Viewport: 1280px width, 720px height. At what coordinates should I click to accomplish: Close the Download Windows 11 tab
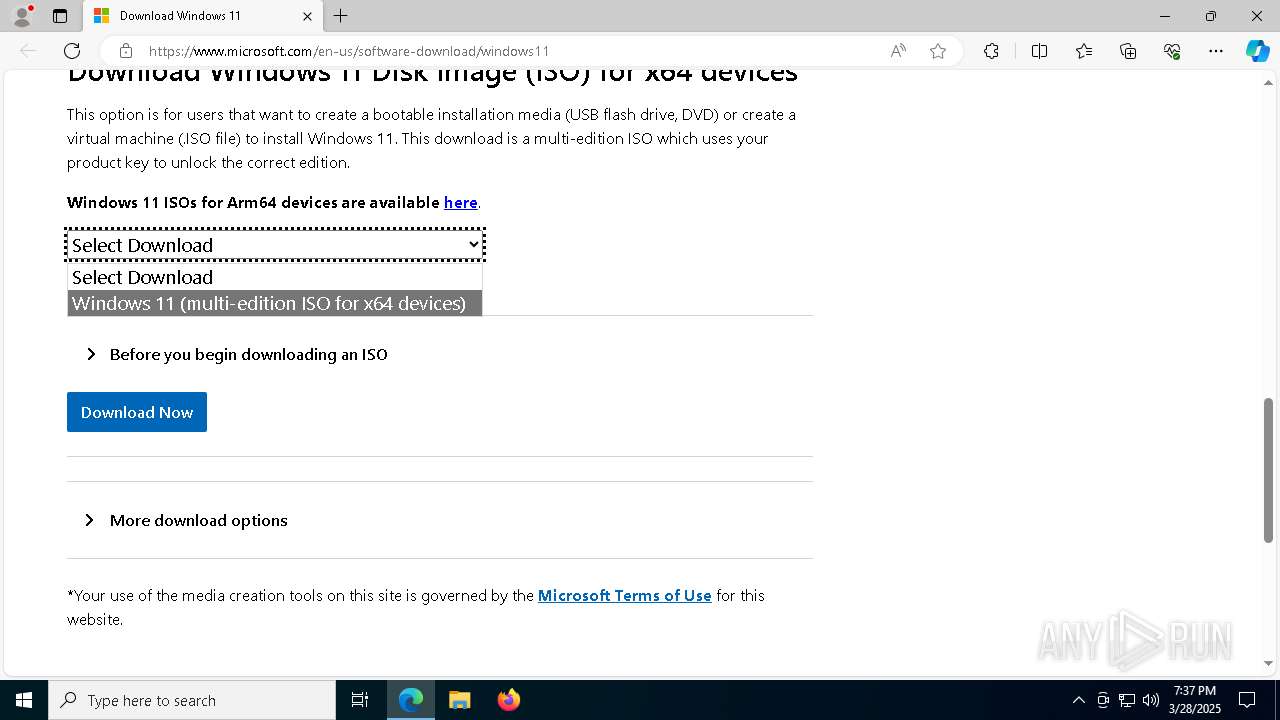[x=307, y=16]
